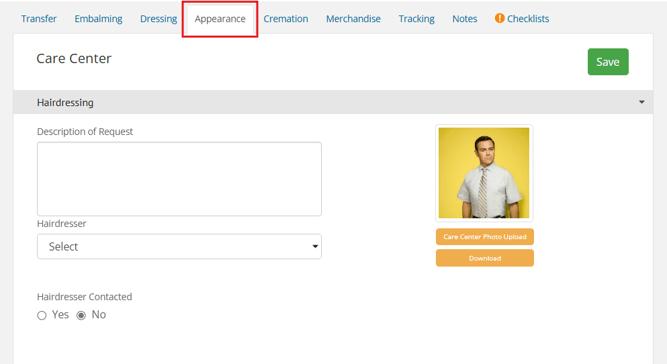Click Care Center Photo Upload button
The image size is (667, 364).
coord(485,237)
